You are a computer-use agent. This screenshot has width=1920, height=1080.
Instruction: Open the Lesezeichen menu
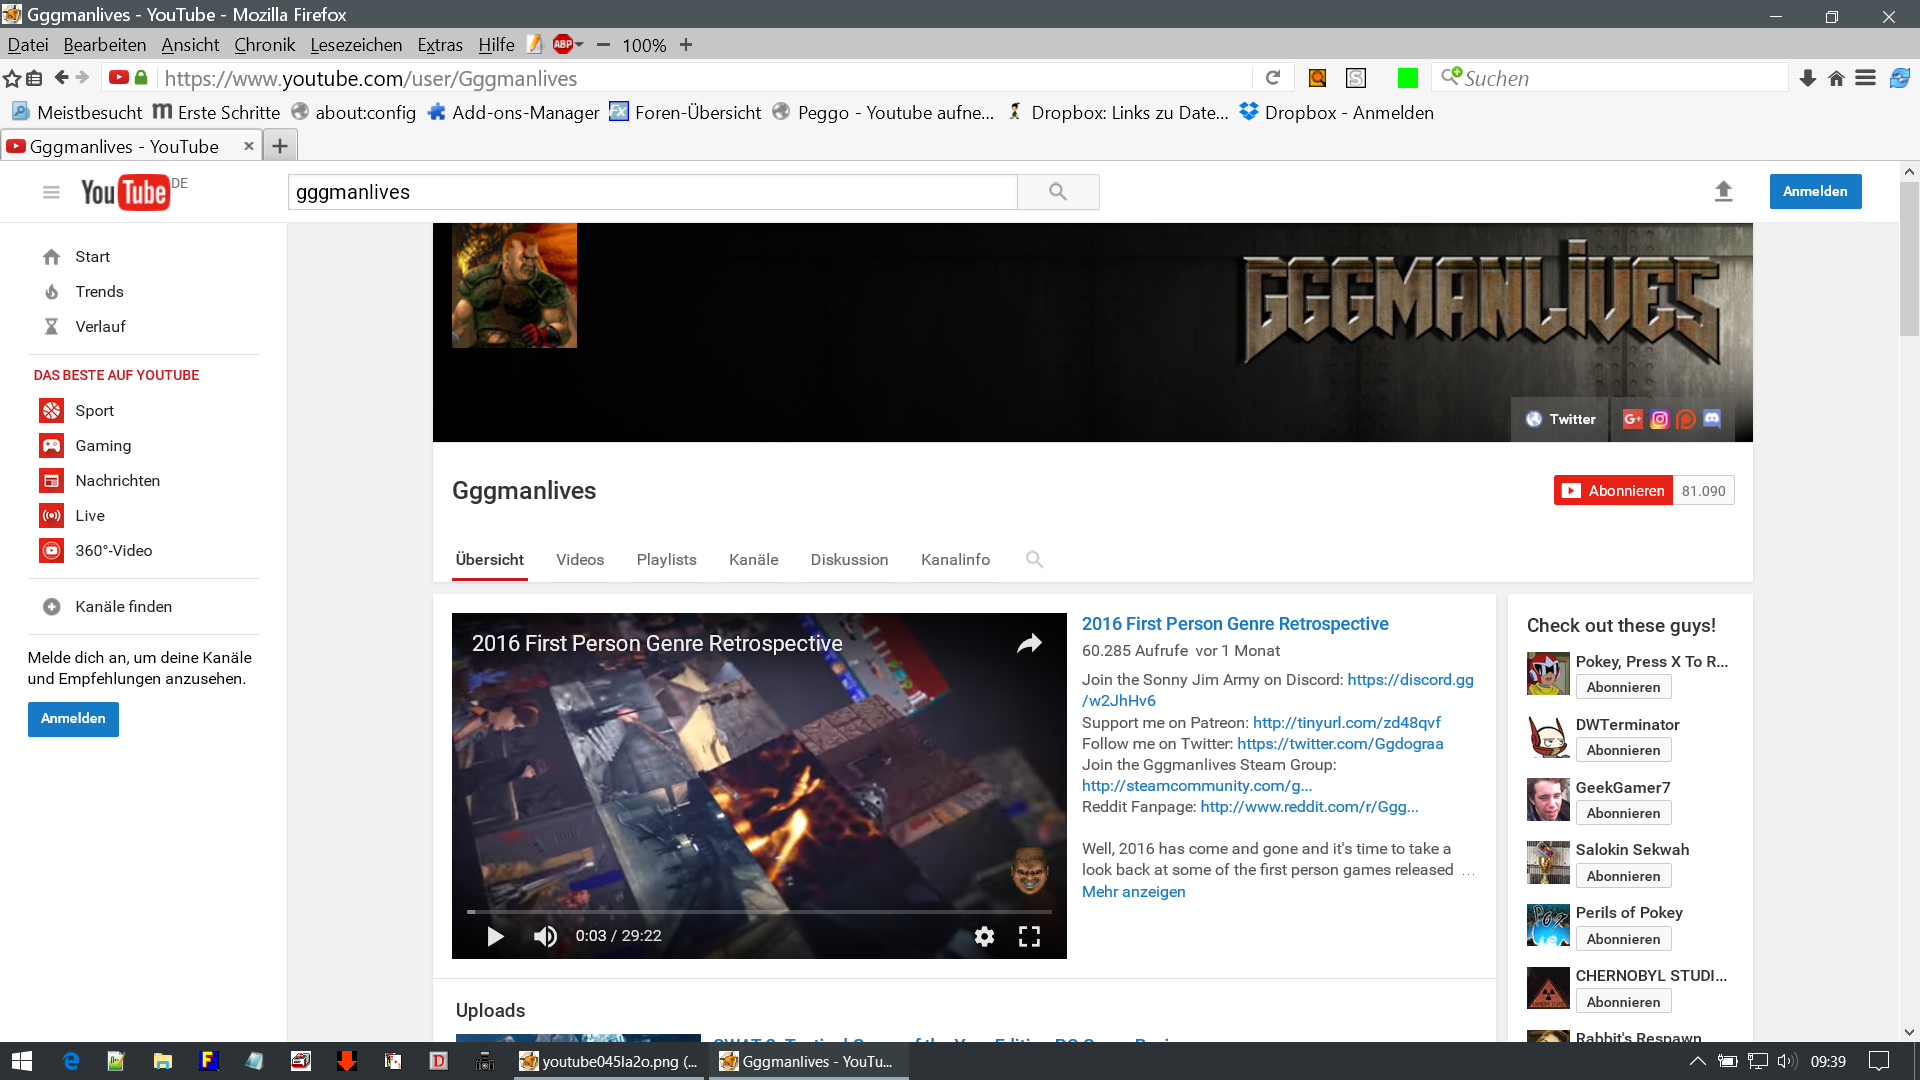pos(356,45)
